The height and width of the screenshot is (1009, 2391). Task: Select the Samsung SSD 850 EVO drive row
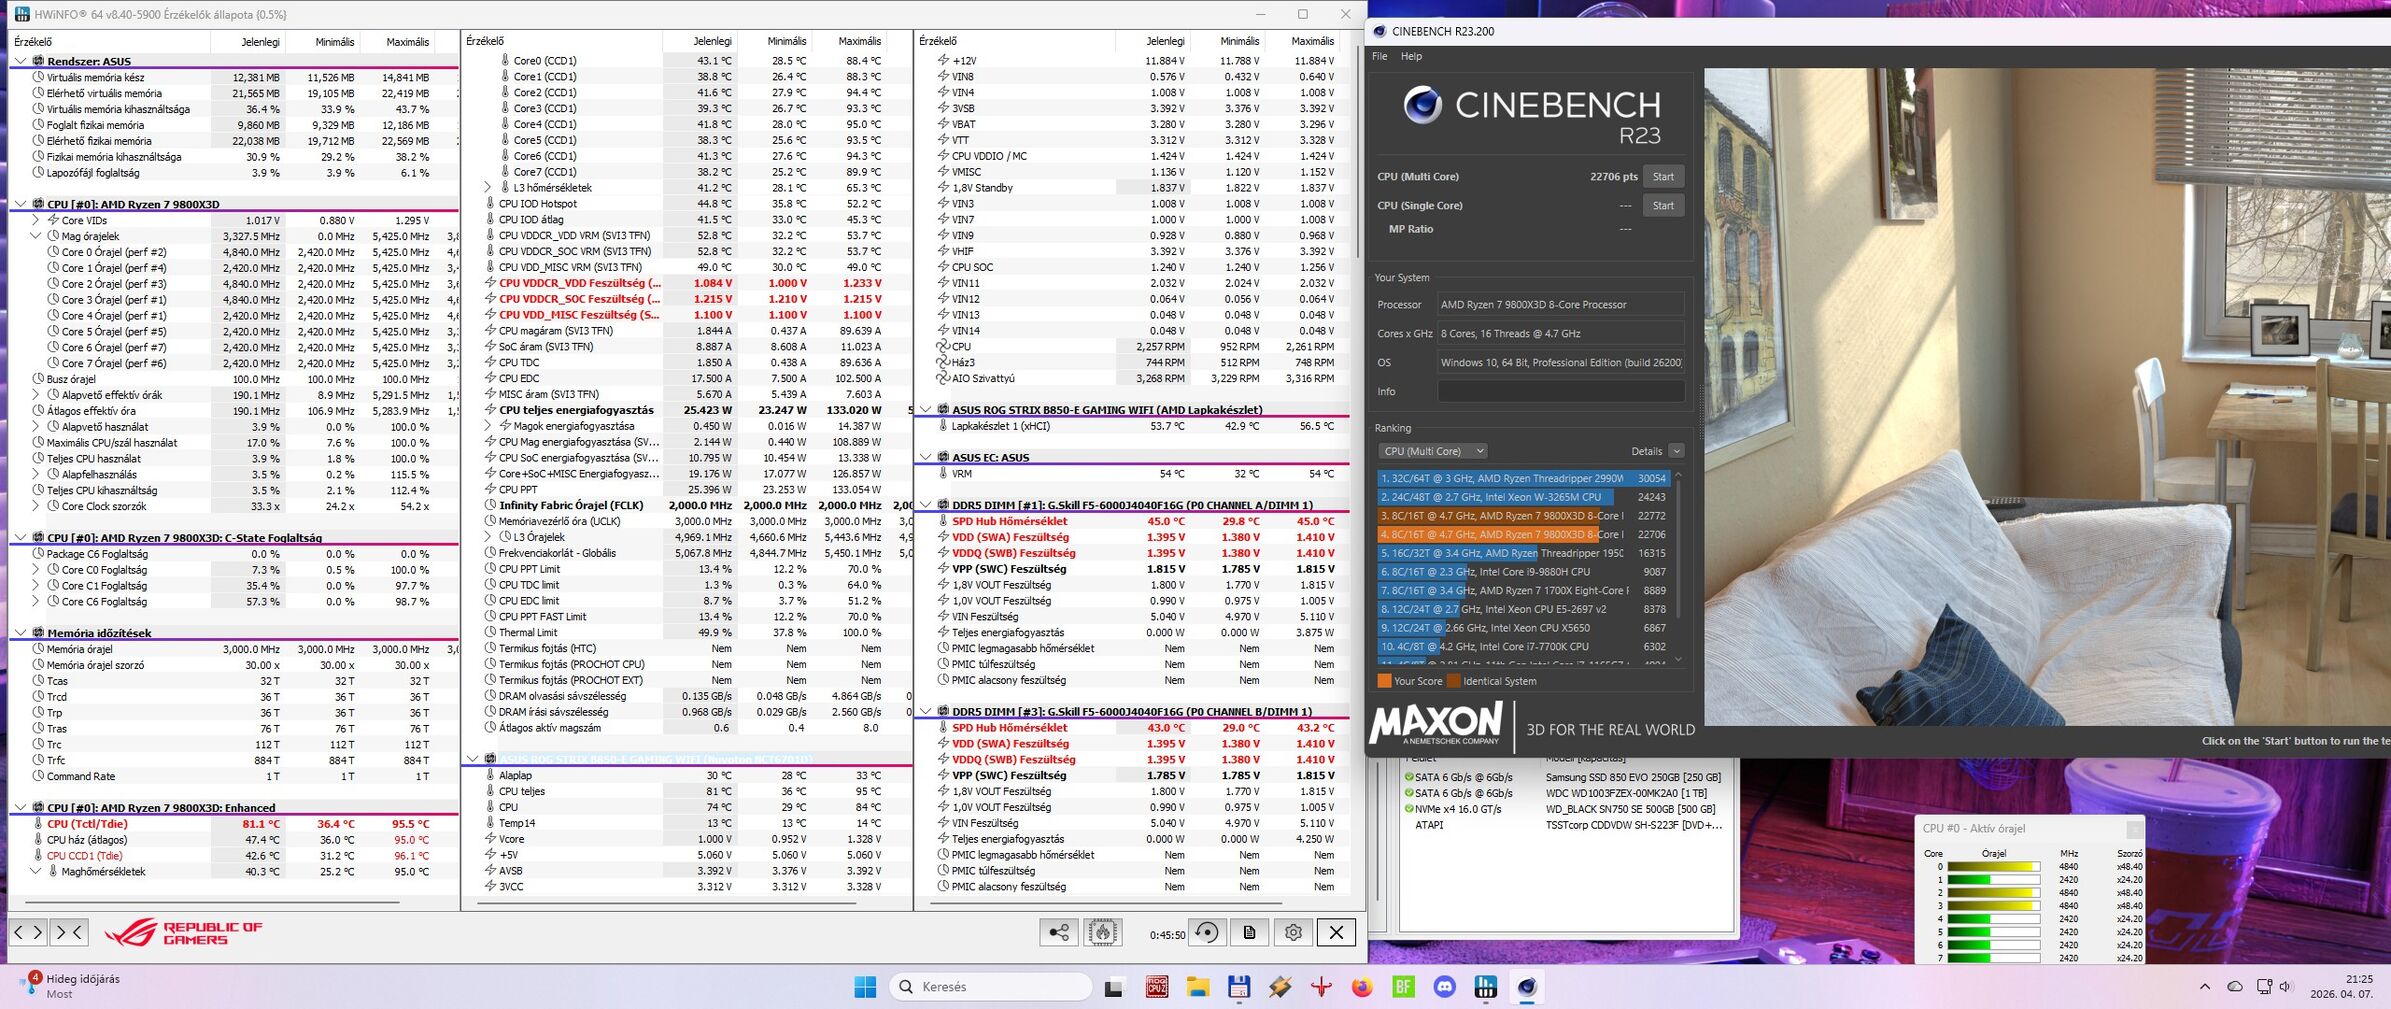(x=1565, y=777)
